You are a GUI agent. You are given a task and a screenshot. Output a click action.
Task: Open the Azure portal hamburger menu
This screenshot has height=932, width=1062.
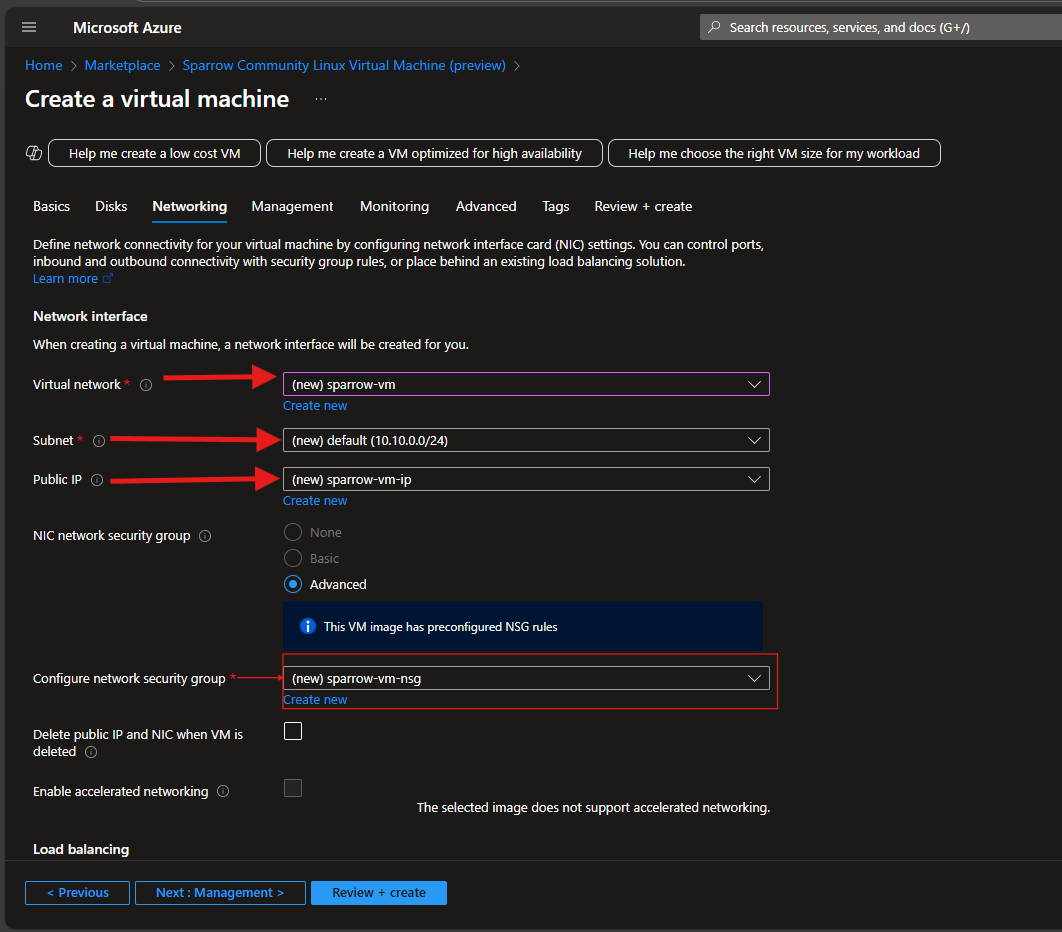29,27
